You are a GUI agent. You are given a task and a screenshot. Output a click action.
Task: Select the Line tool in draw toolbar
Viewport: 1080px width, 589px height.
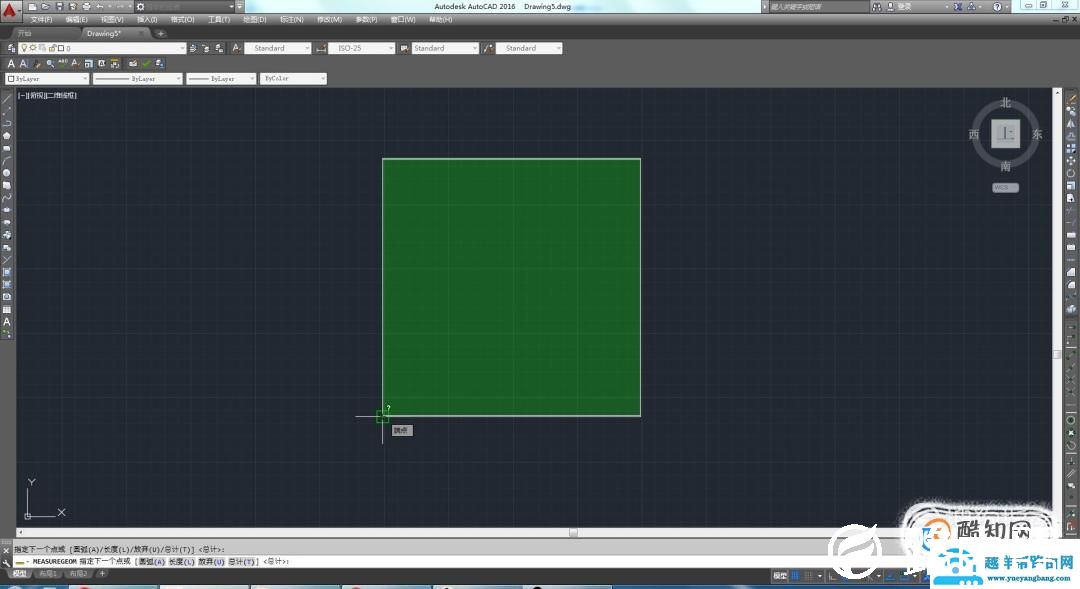pos(7,98)
